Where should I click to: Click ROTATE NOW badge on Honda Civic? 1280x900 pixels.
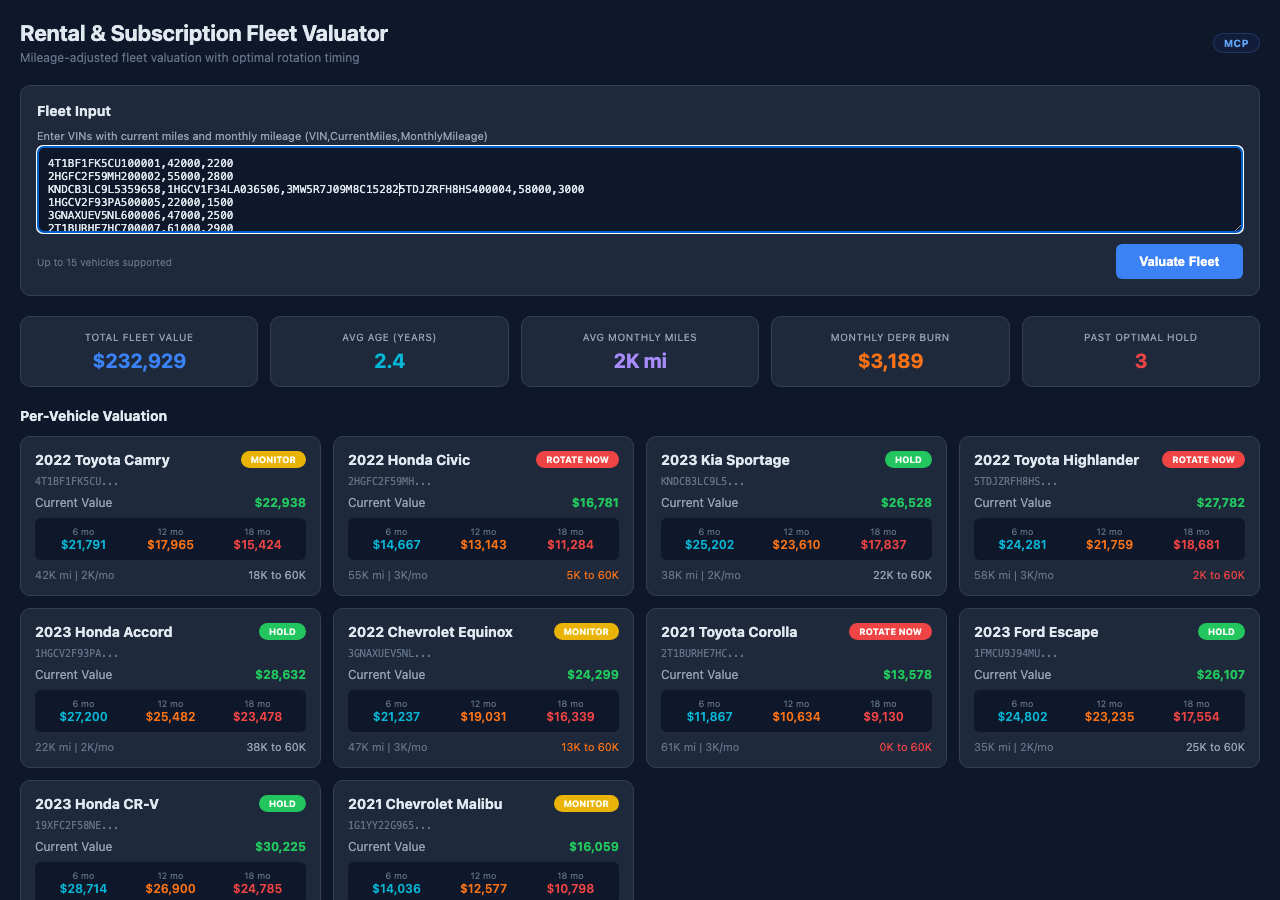(x=577, y=460)
